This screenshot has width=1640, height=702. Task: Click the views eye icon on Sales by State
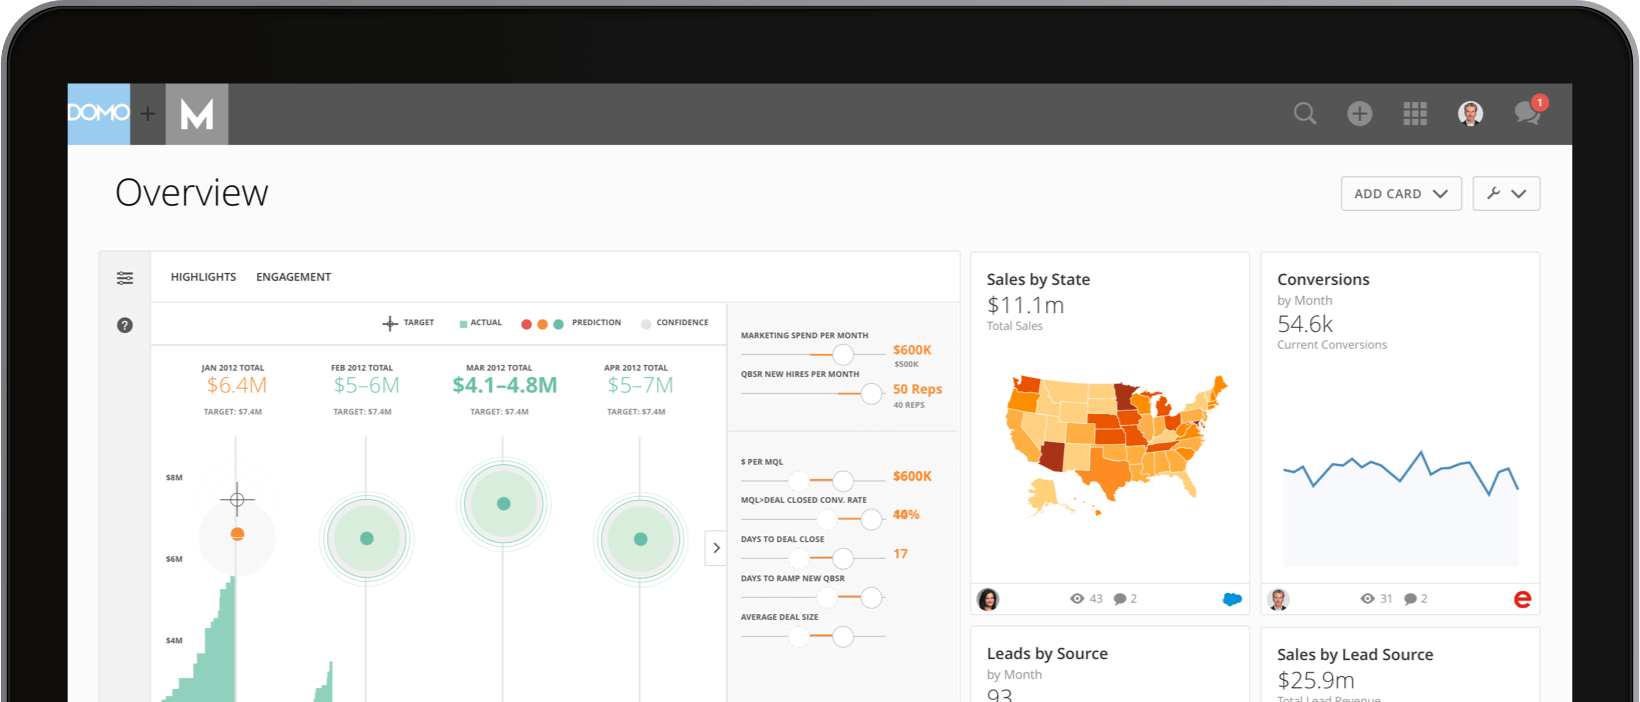[1077, 599]
